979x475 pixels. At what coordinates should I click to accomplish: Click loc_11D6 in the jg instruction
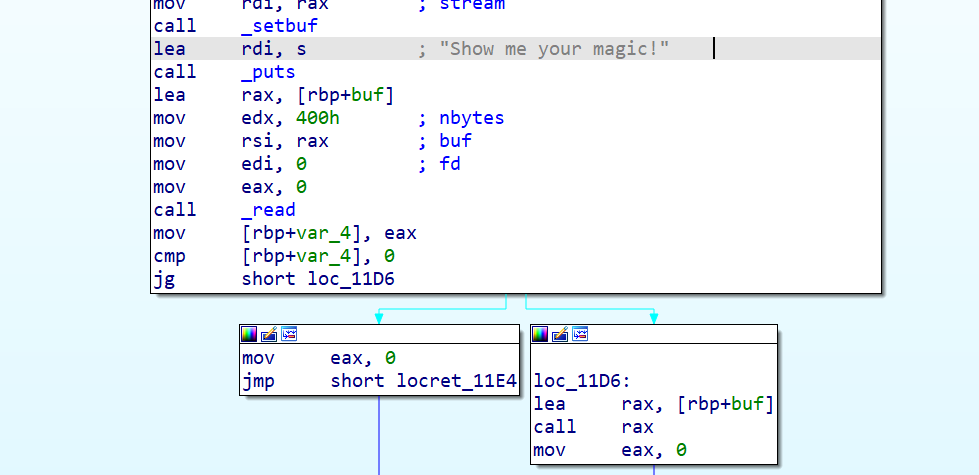[352, 279]
